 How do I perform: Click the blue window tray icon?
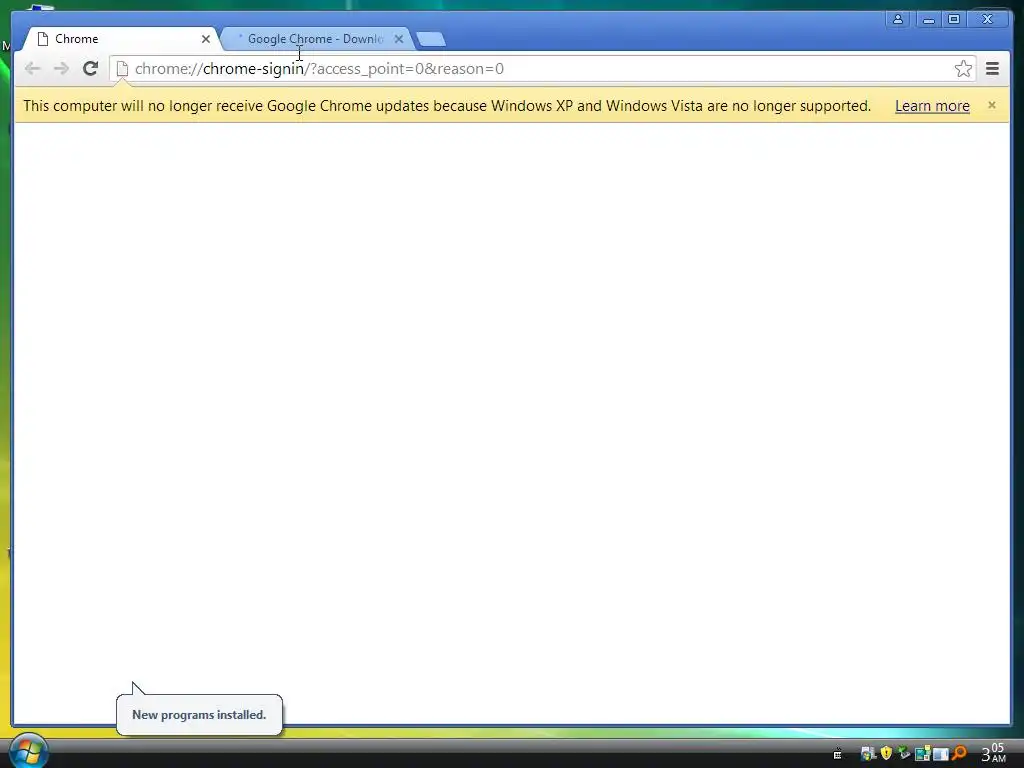click(940, 754)
